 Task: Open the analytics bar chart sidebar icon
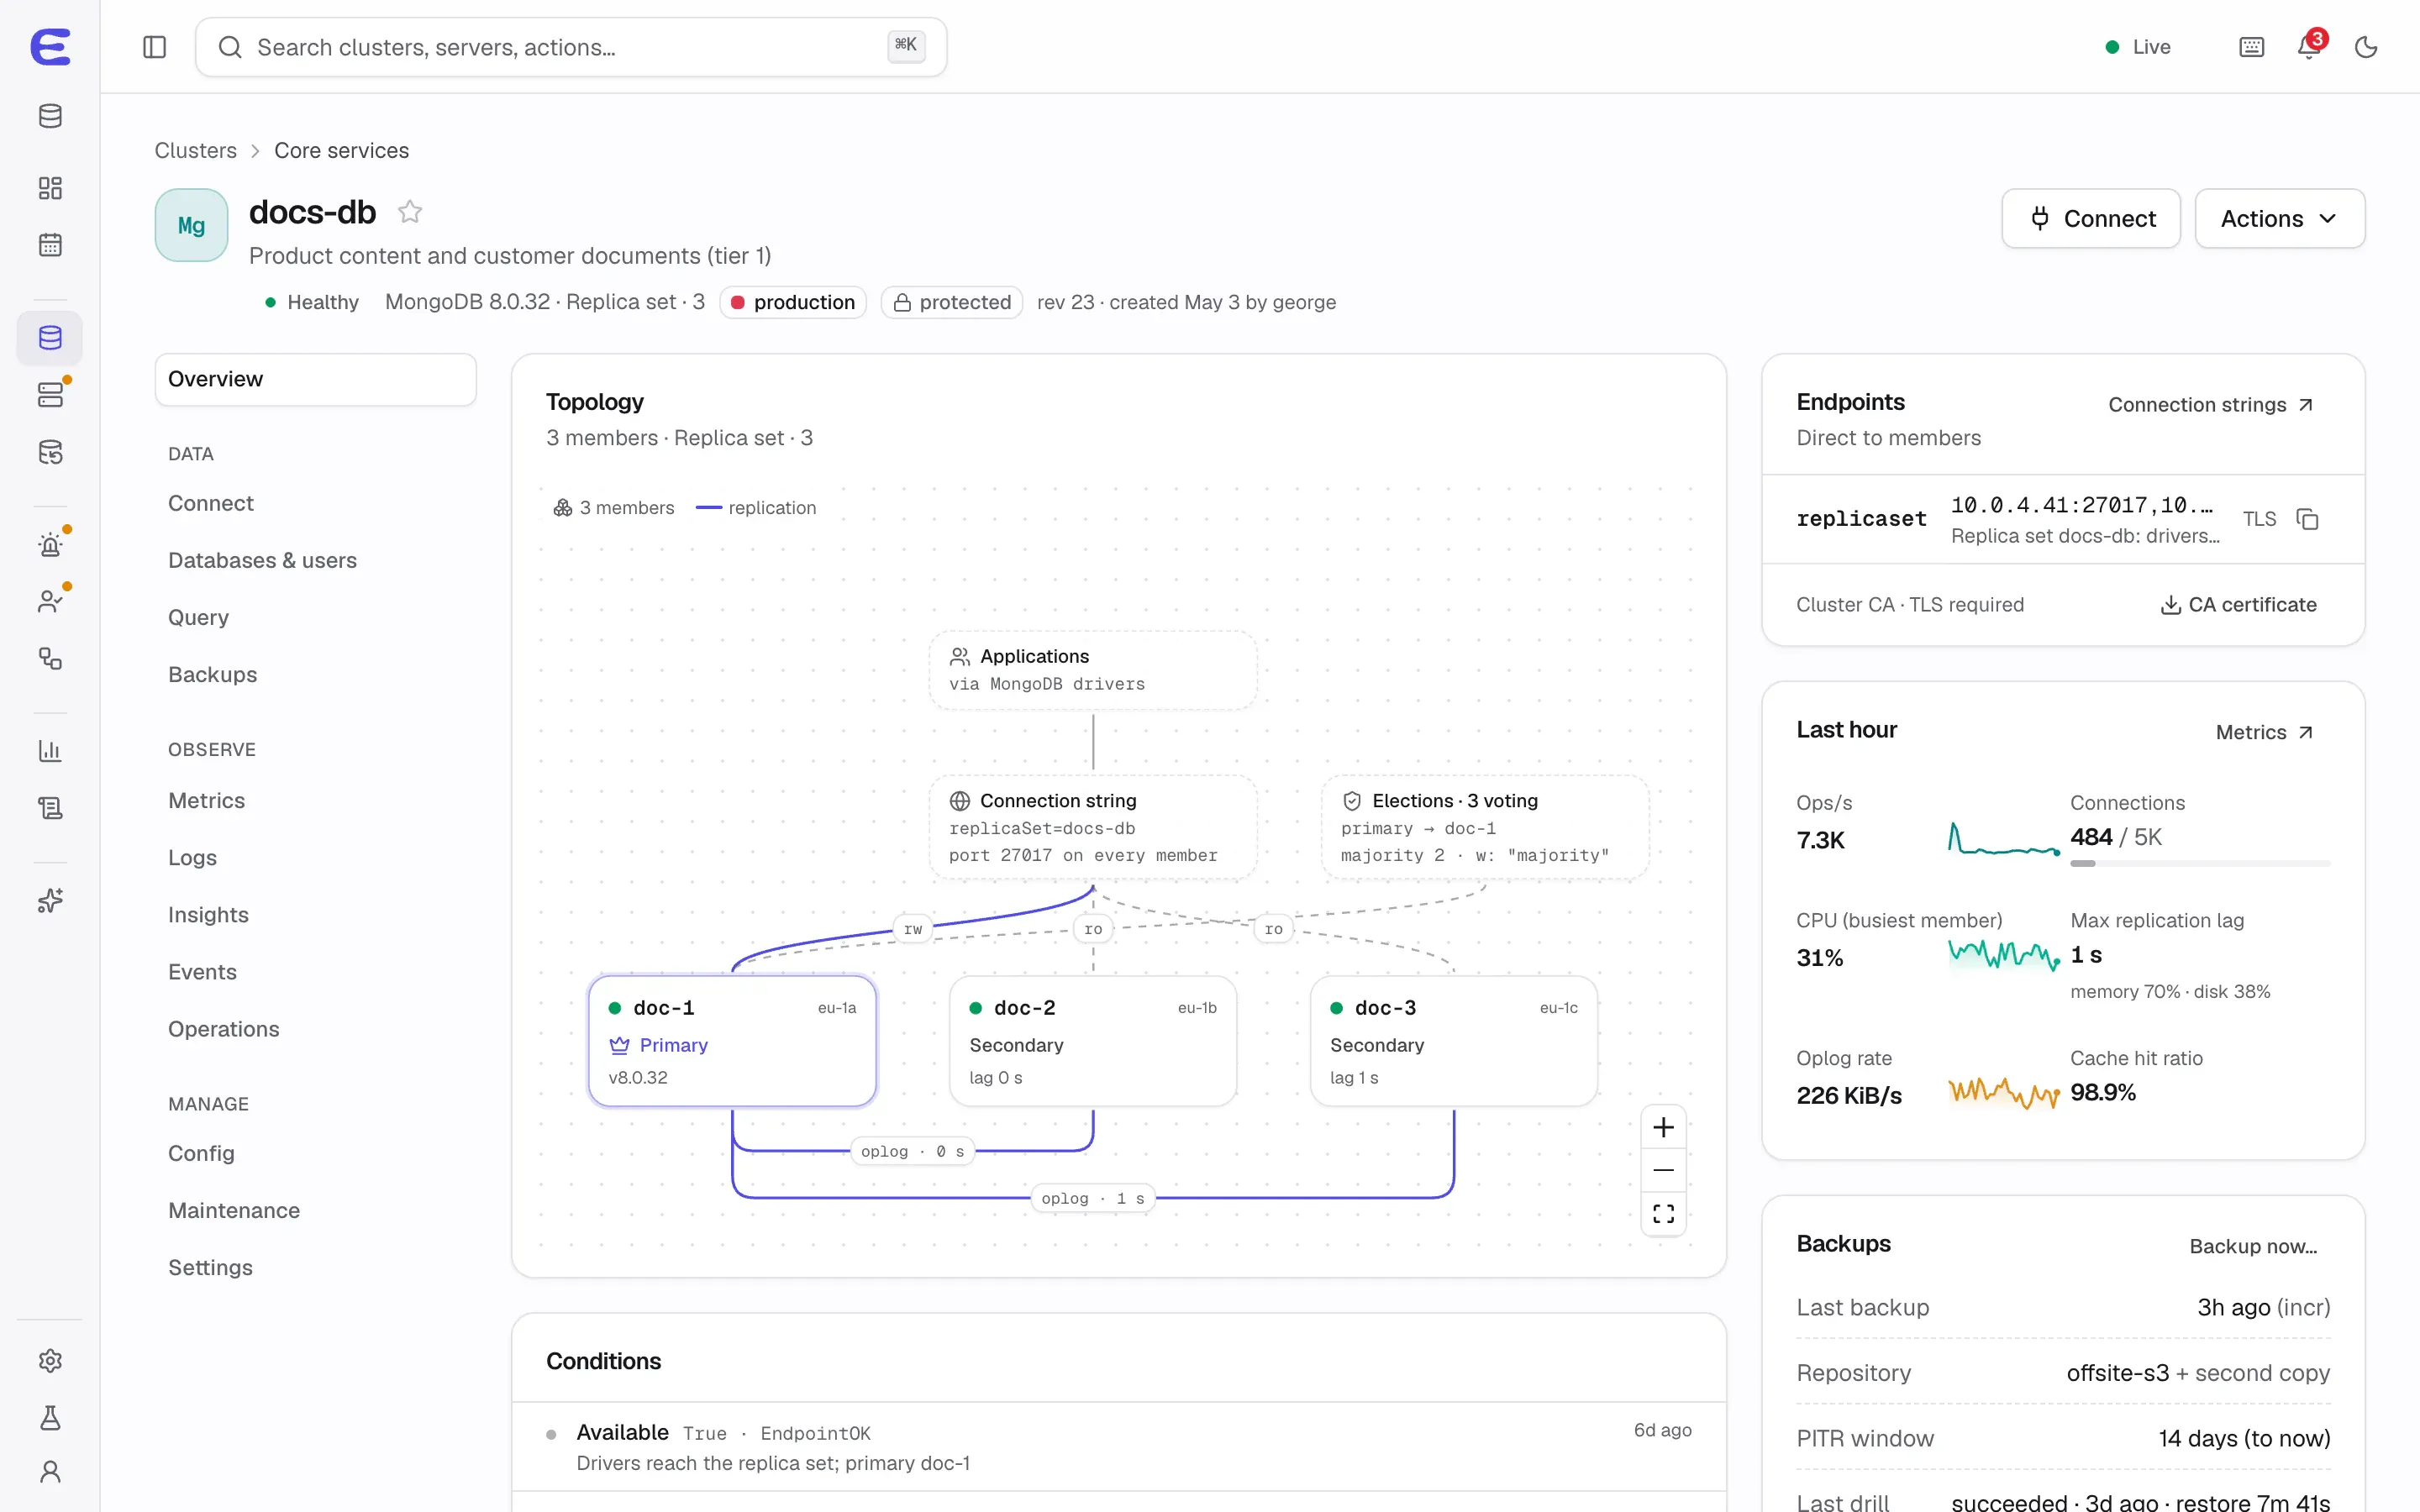50,750
